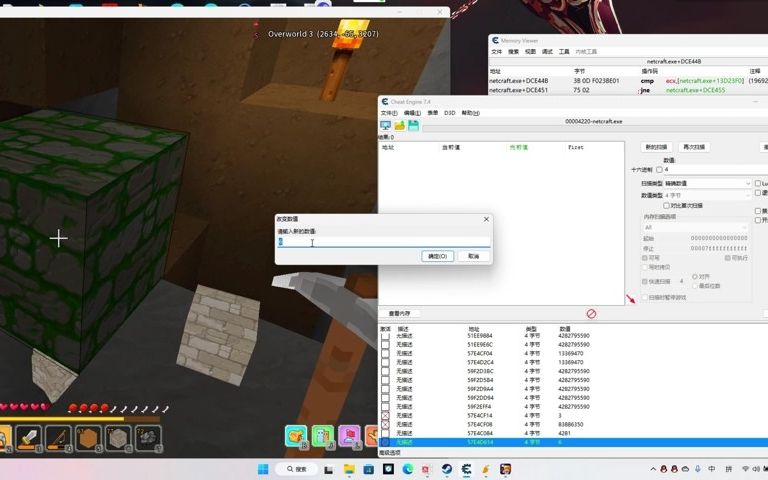Screen dimensions: 768x480
Task: Click the First column header in scan results
Action: tap(576, 147)
